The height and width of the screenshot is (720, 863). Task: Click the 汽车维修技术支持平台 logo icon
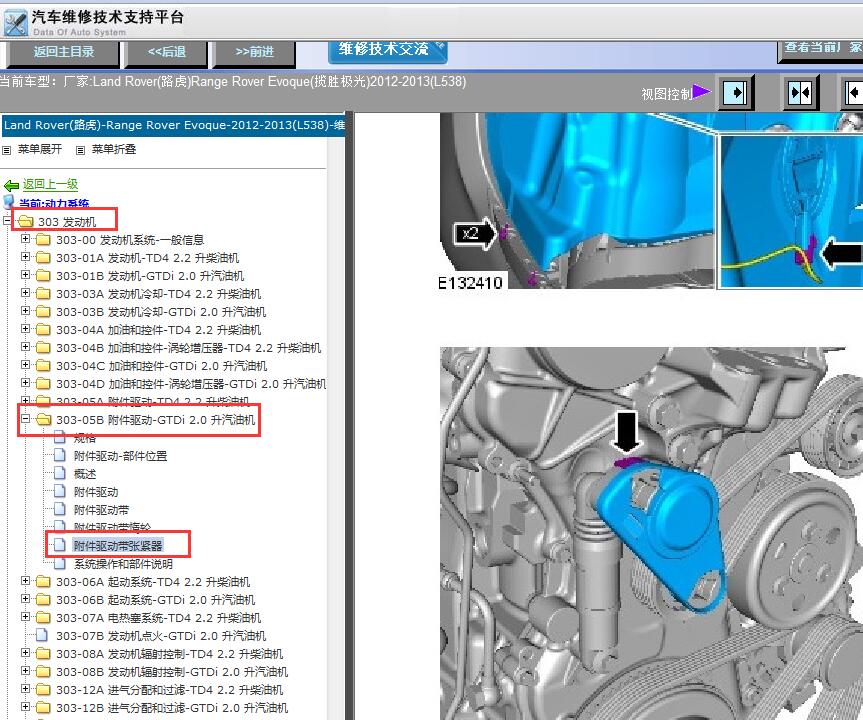tap(15, 23)
